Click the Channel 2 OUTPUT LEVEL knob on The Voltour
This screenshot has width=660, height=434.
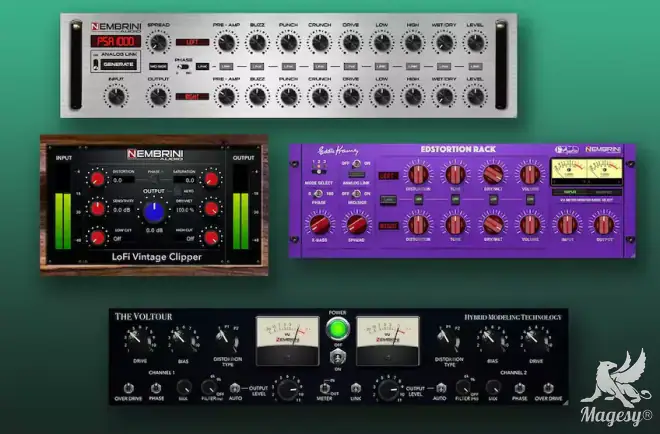388,390
